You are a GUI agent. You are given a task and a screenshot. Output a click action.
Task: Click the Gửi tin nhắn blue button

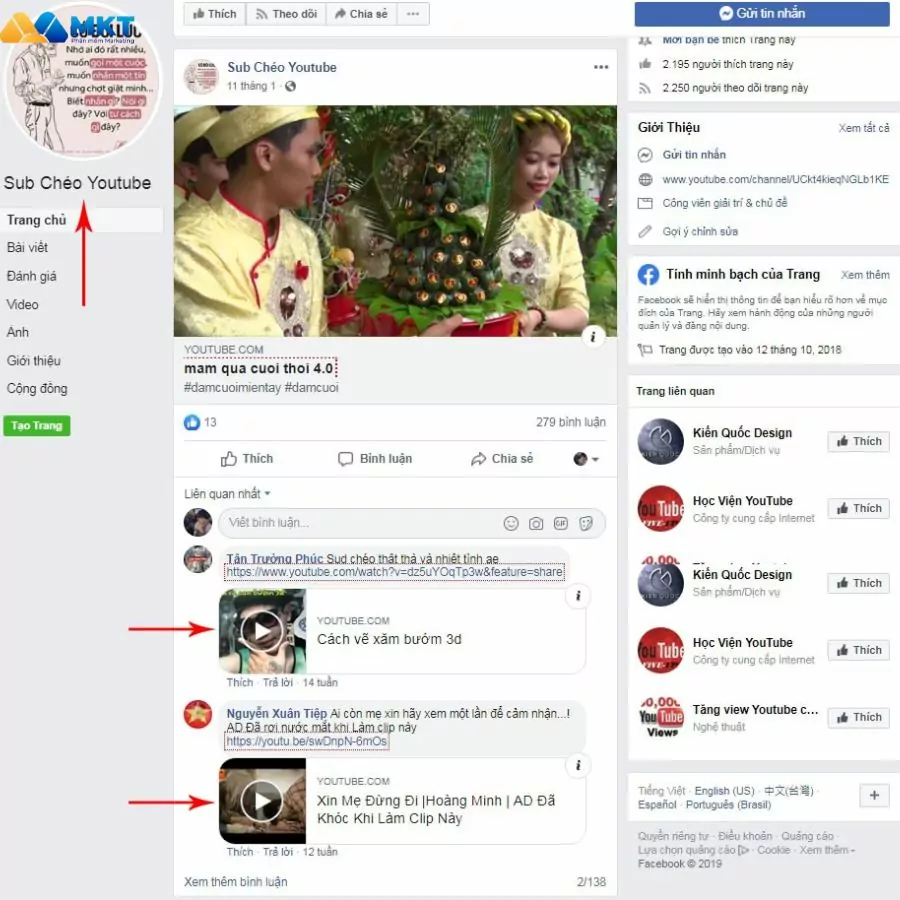coord(762,13)
